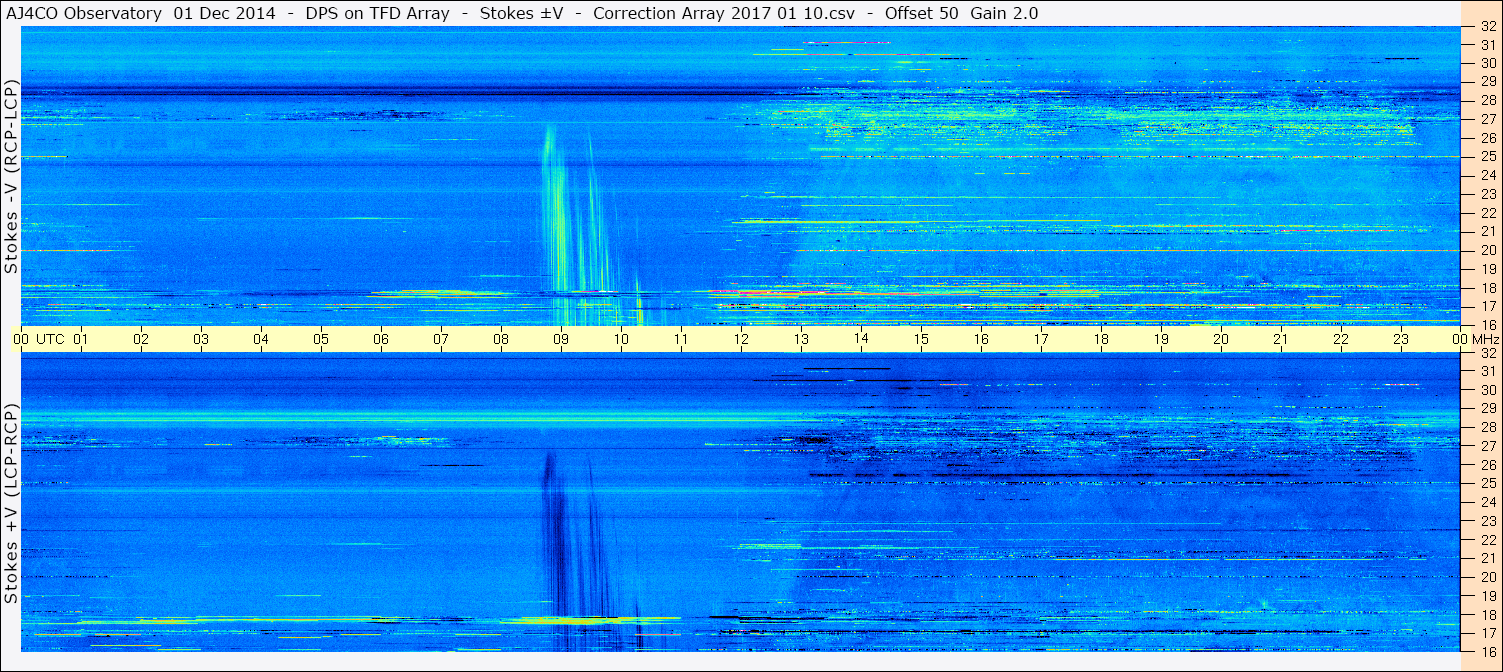Click the 24 MHz tick of Stokes +V panel
This screenshot has width=1503, height=672.
(x=1487, y=502)
